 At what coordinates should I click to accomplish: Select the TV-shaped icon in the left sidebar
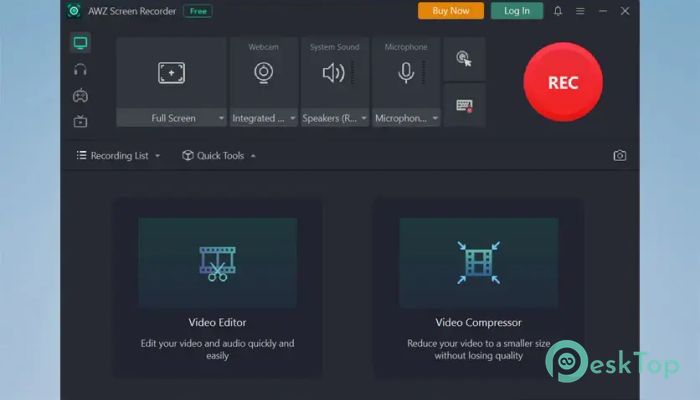pyautogui.click(x=80, y=121)
